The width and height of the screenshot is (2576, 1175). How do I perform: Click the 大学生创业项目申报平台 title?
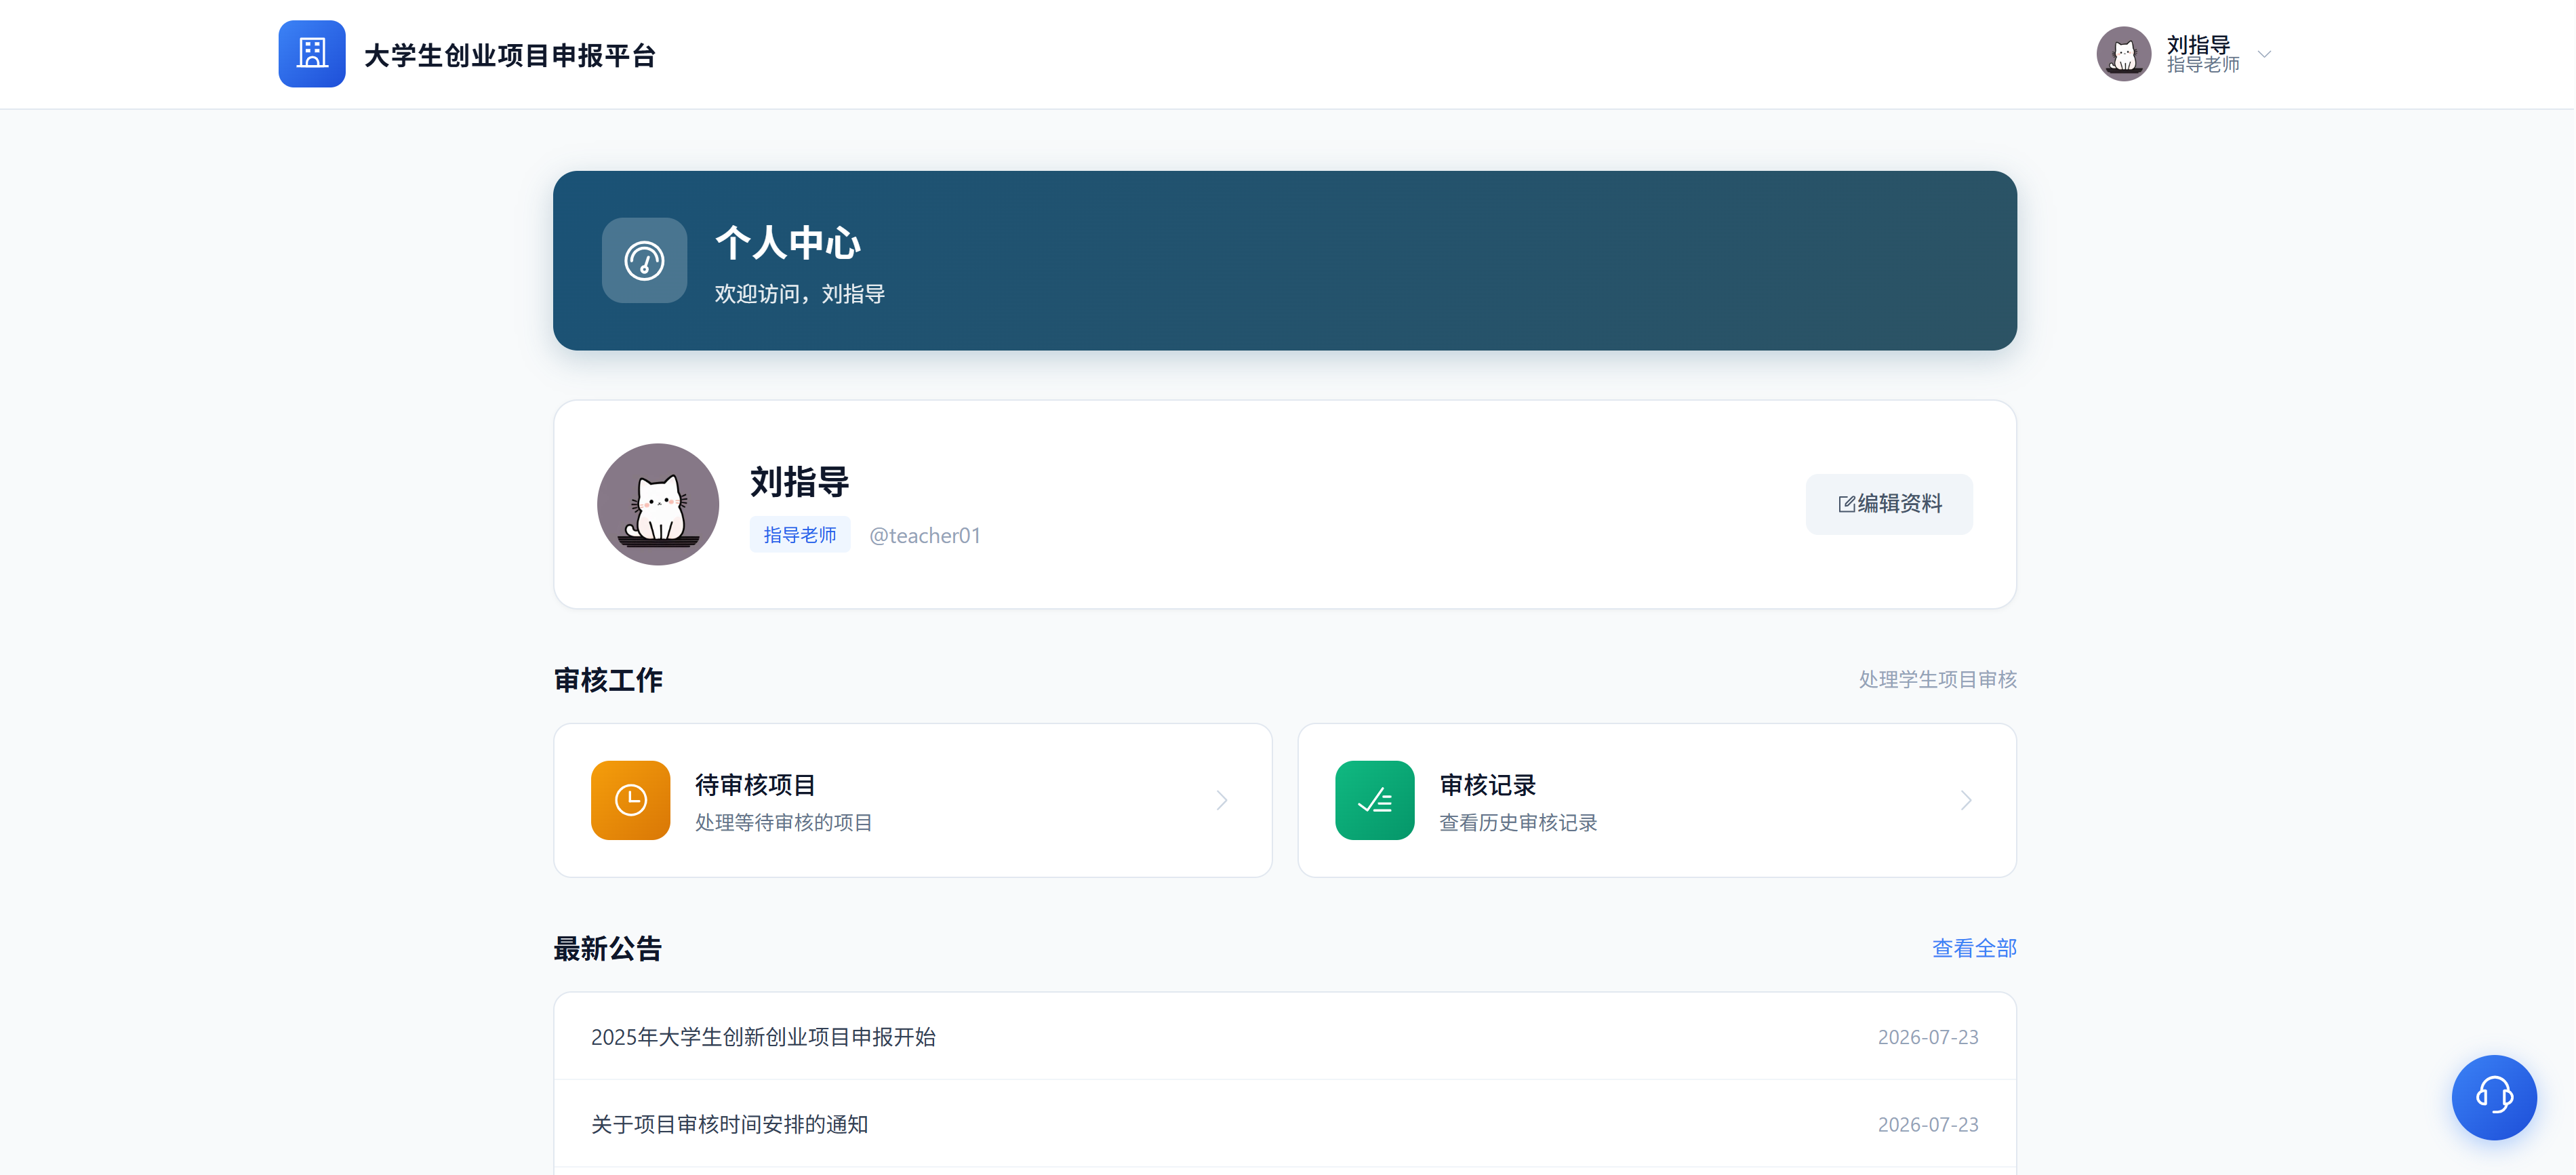pyautogui.click(x=510, y=55)
